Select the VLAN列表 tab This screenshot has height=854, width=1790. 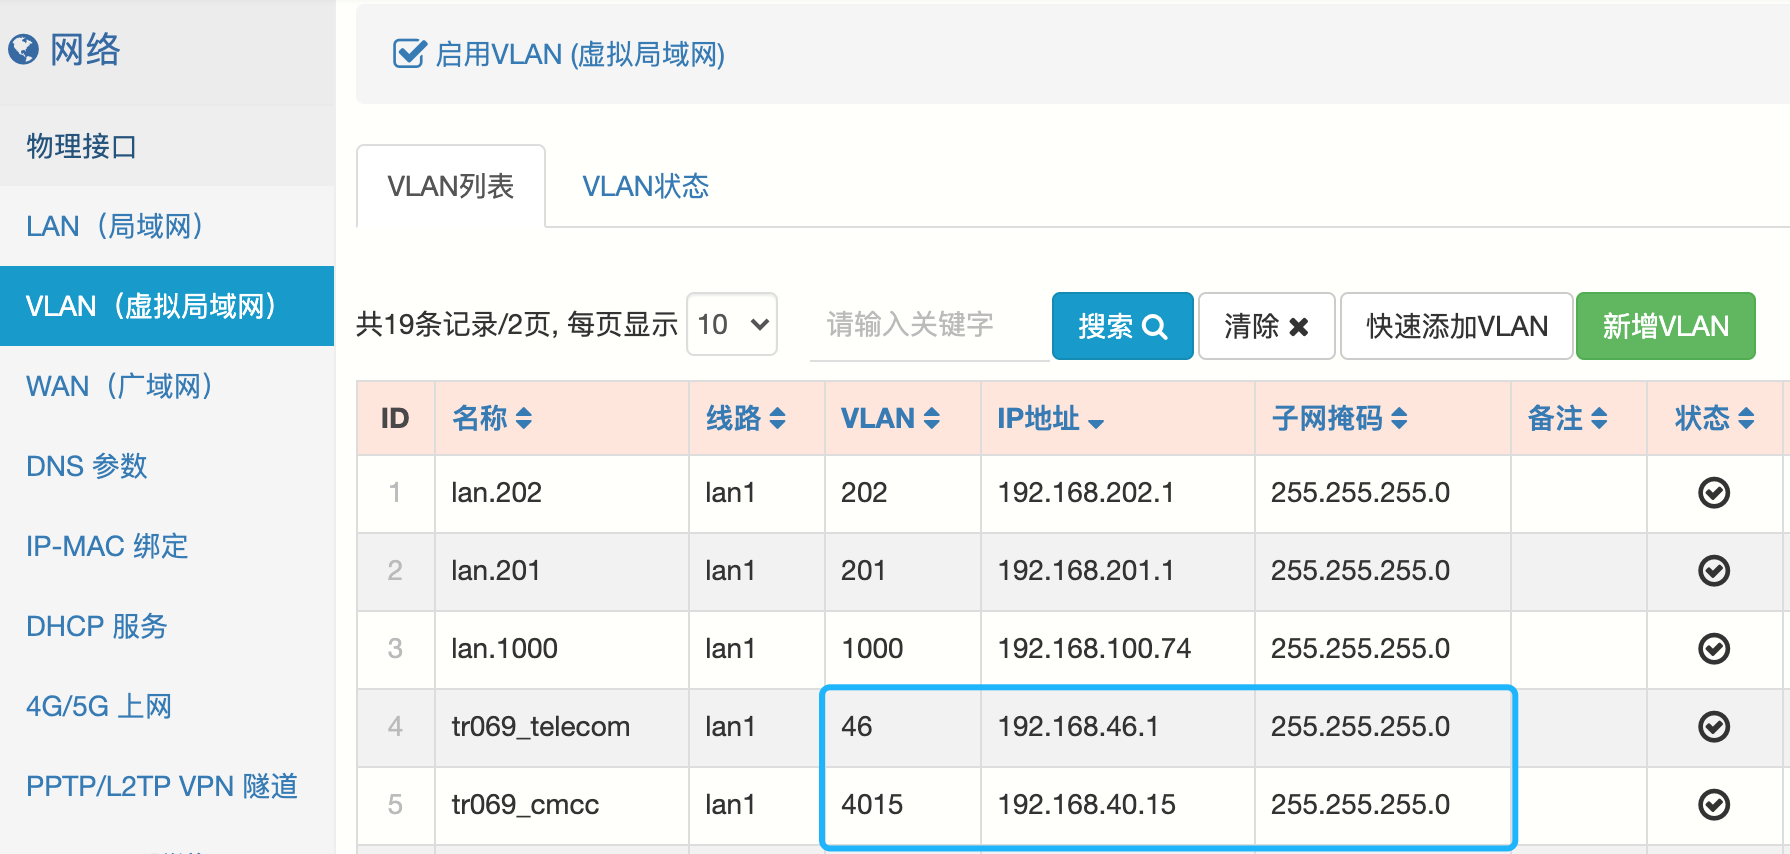point(451,187)
